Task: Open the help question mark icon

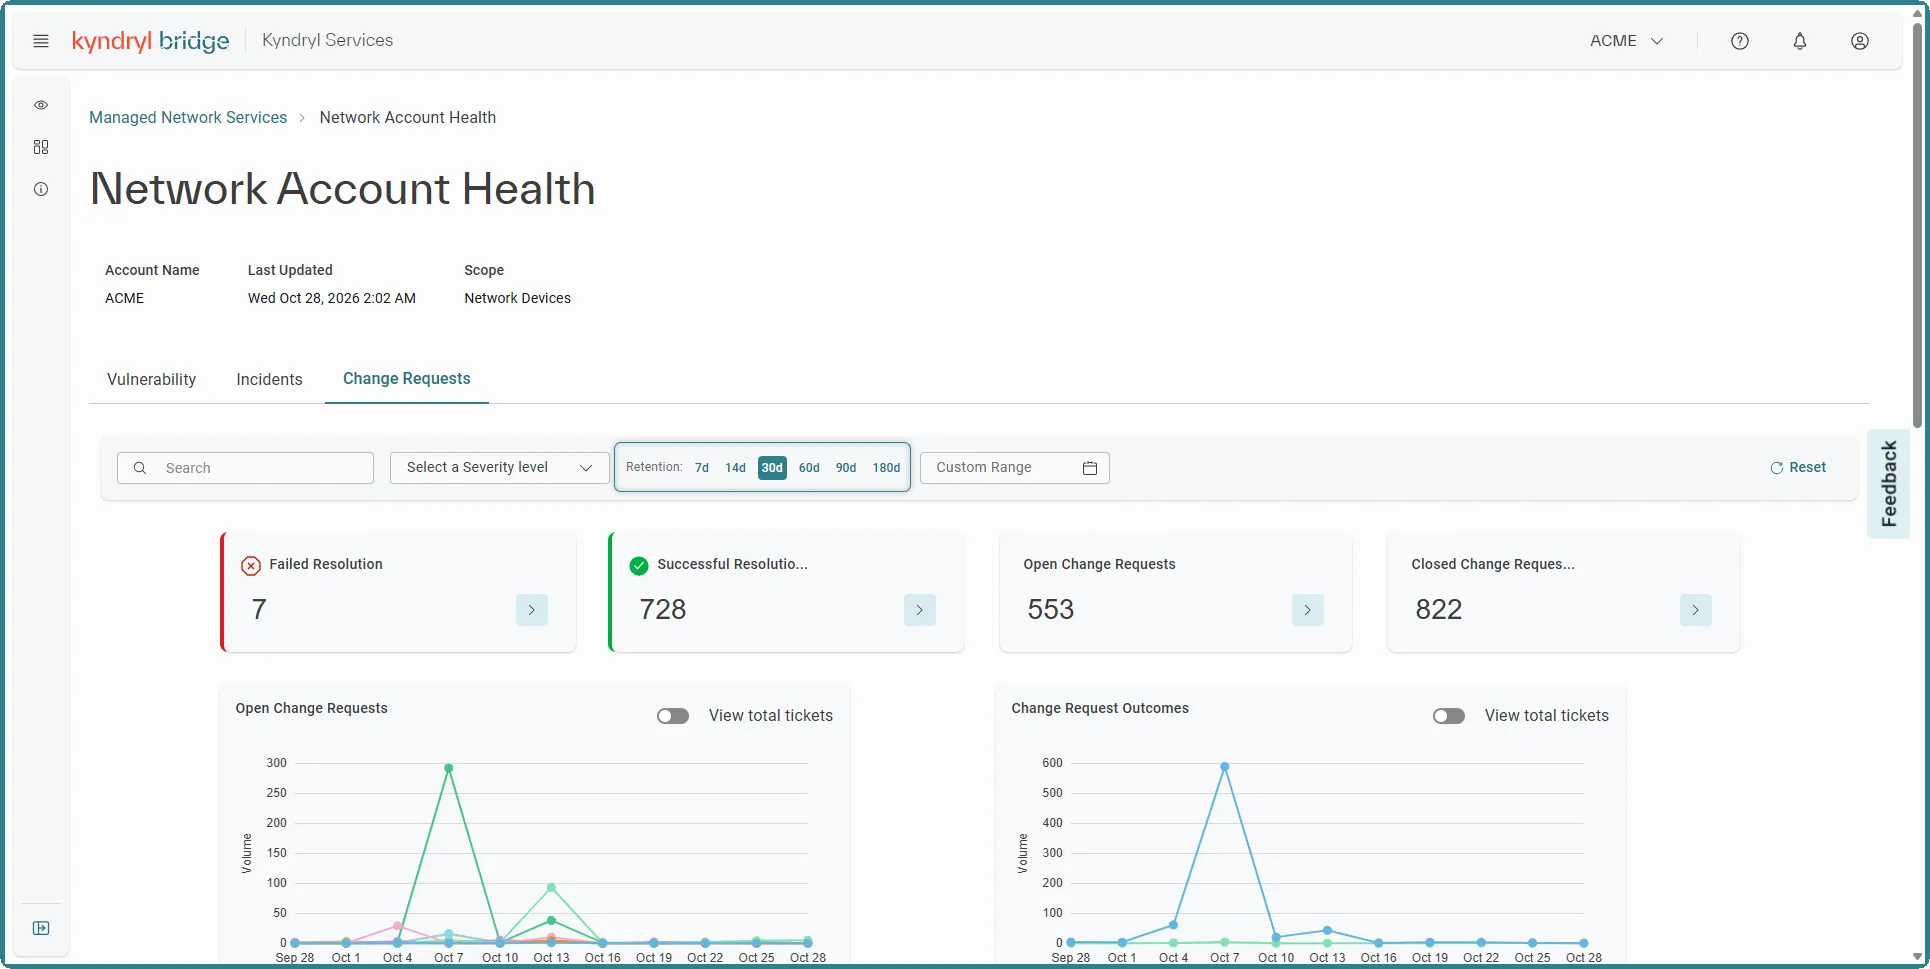Action: pyautogui.click(x=1740, y=41)
